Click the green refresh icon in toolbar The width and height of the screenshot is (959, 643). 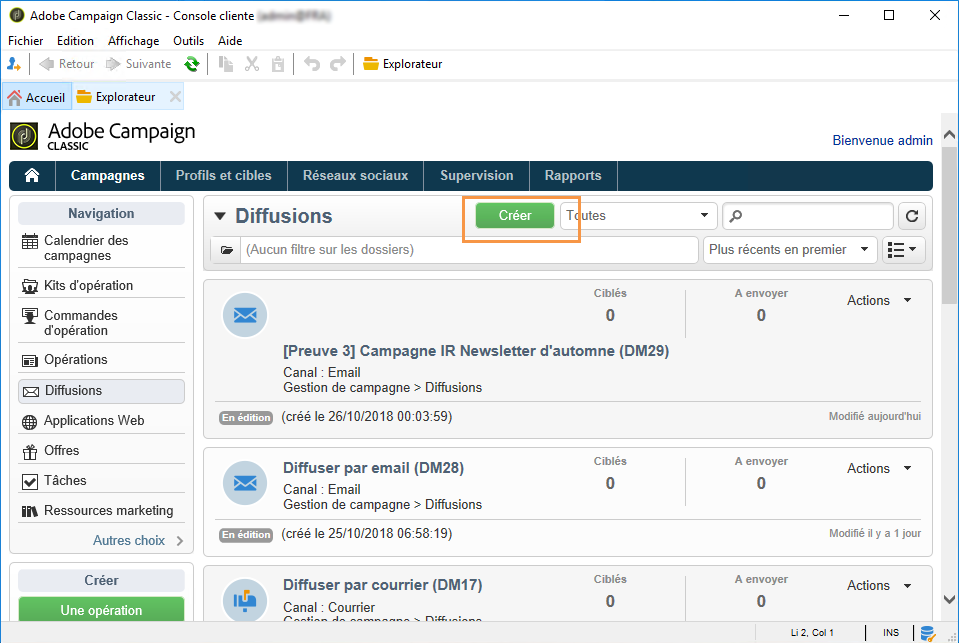pos(192,64)
